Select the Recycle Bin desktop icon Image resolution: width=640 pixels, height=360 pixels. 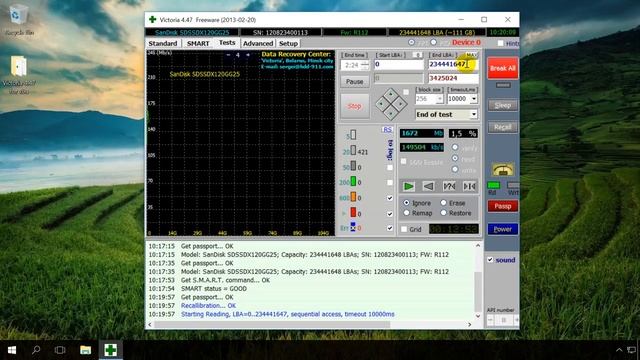(x=19, y=20)
